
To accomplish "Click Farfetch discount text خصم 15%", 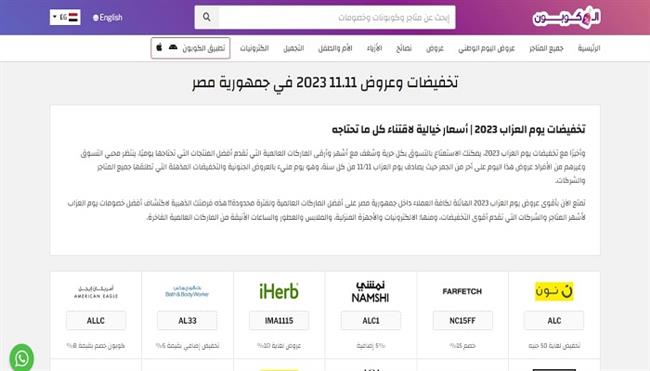I will [462, 345].
